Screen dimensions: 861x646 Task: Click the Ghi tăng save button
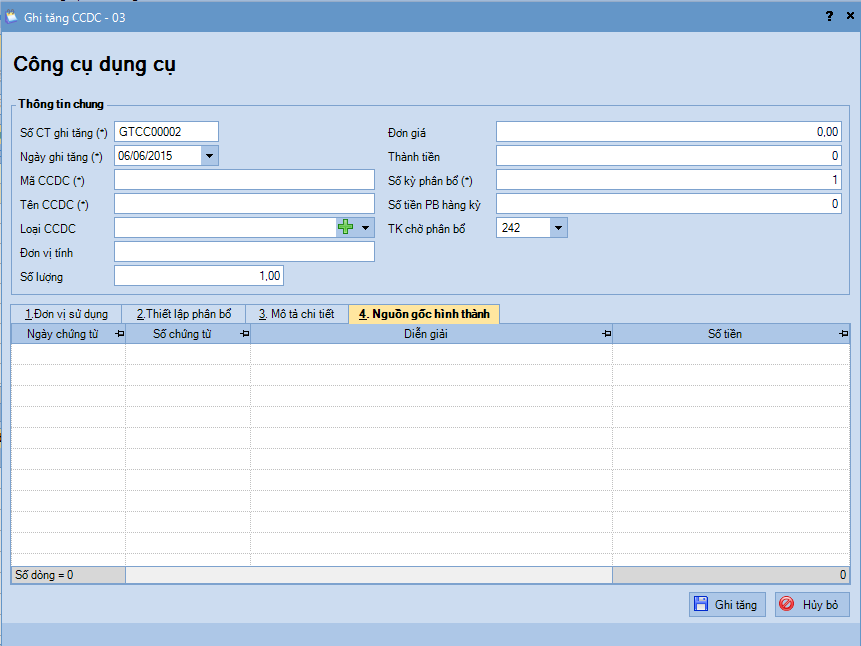[x=727, y=604]
